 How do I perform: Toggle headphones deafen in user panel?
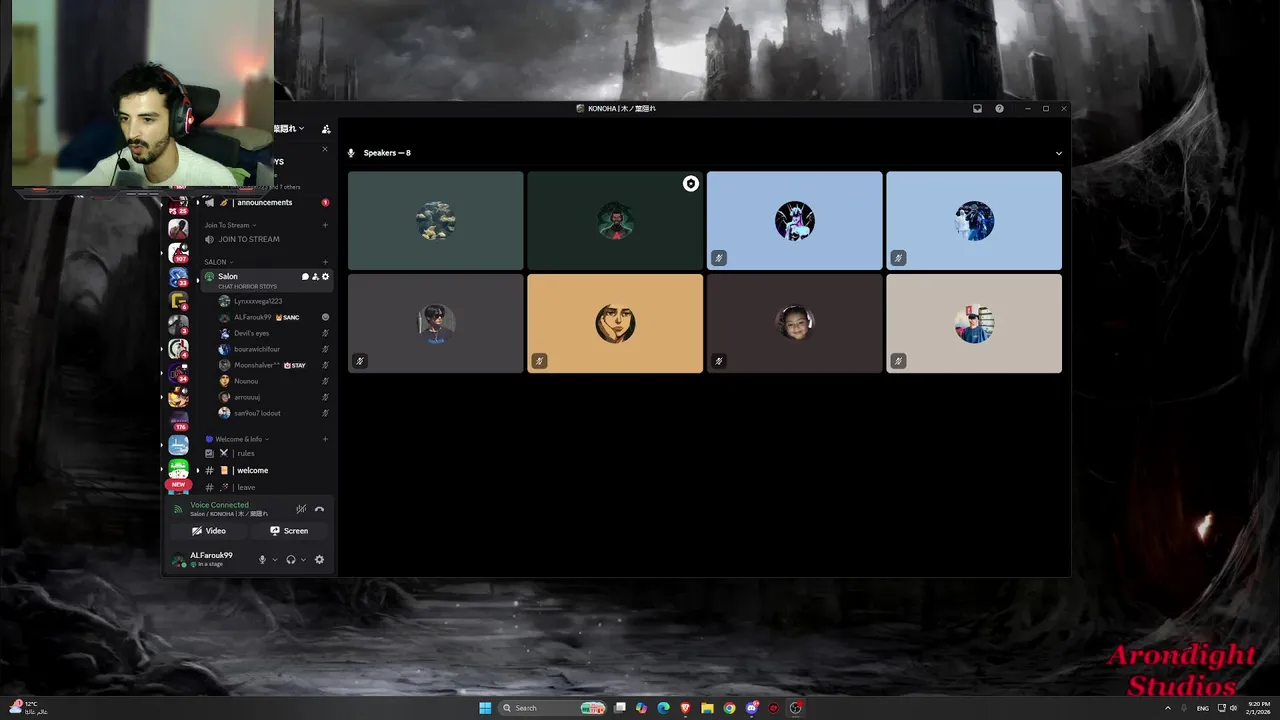(290, 559)
